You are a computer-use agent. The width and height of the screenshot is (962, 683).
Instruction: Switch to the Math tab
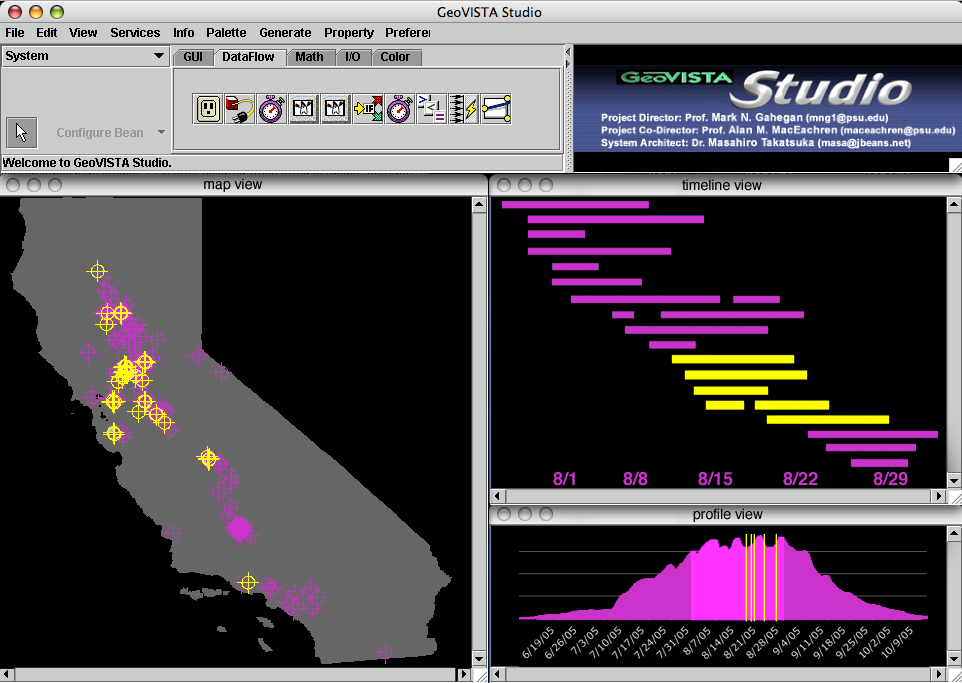(x=309, y=57)
